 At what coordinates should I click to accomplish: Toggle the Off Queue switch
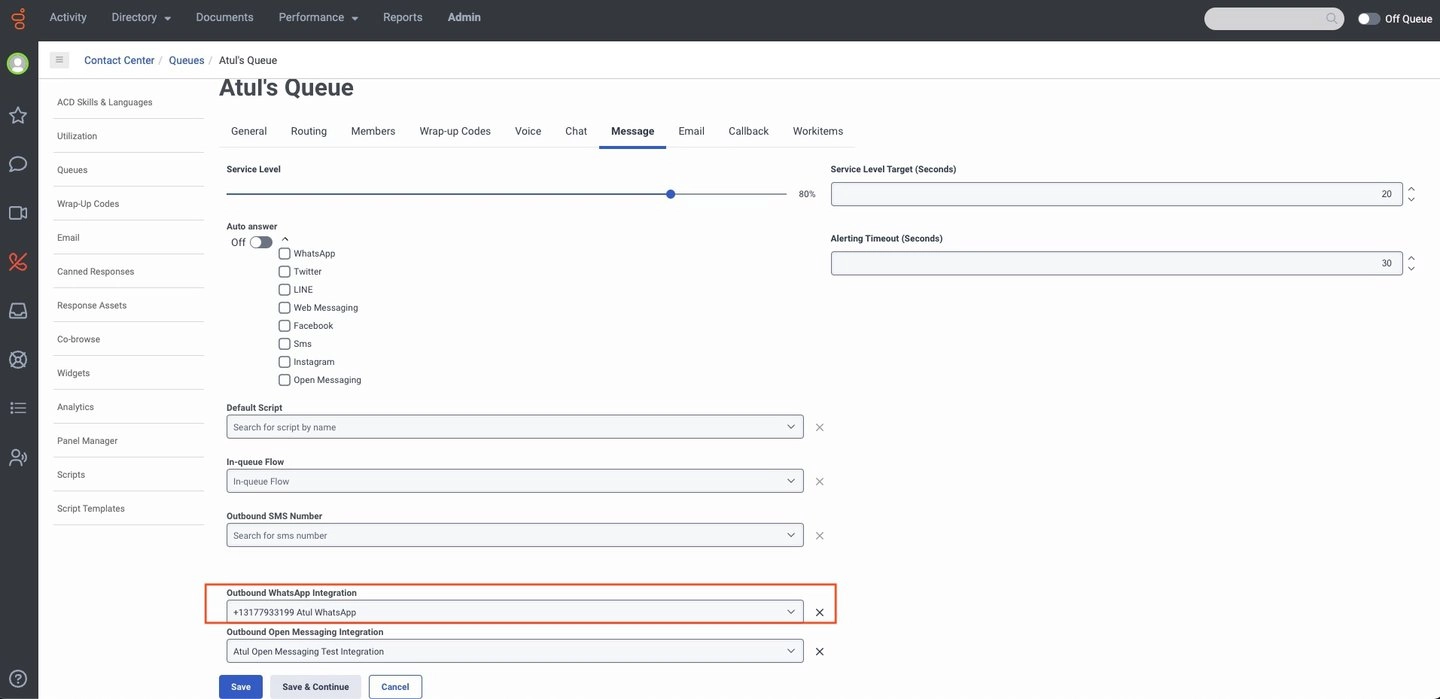pyautogui.click(x=1368, y=18)
